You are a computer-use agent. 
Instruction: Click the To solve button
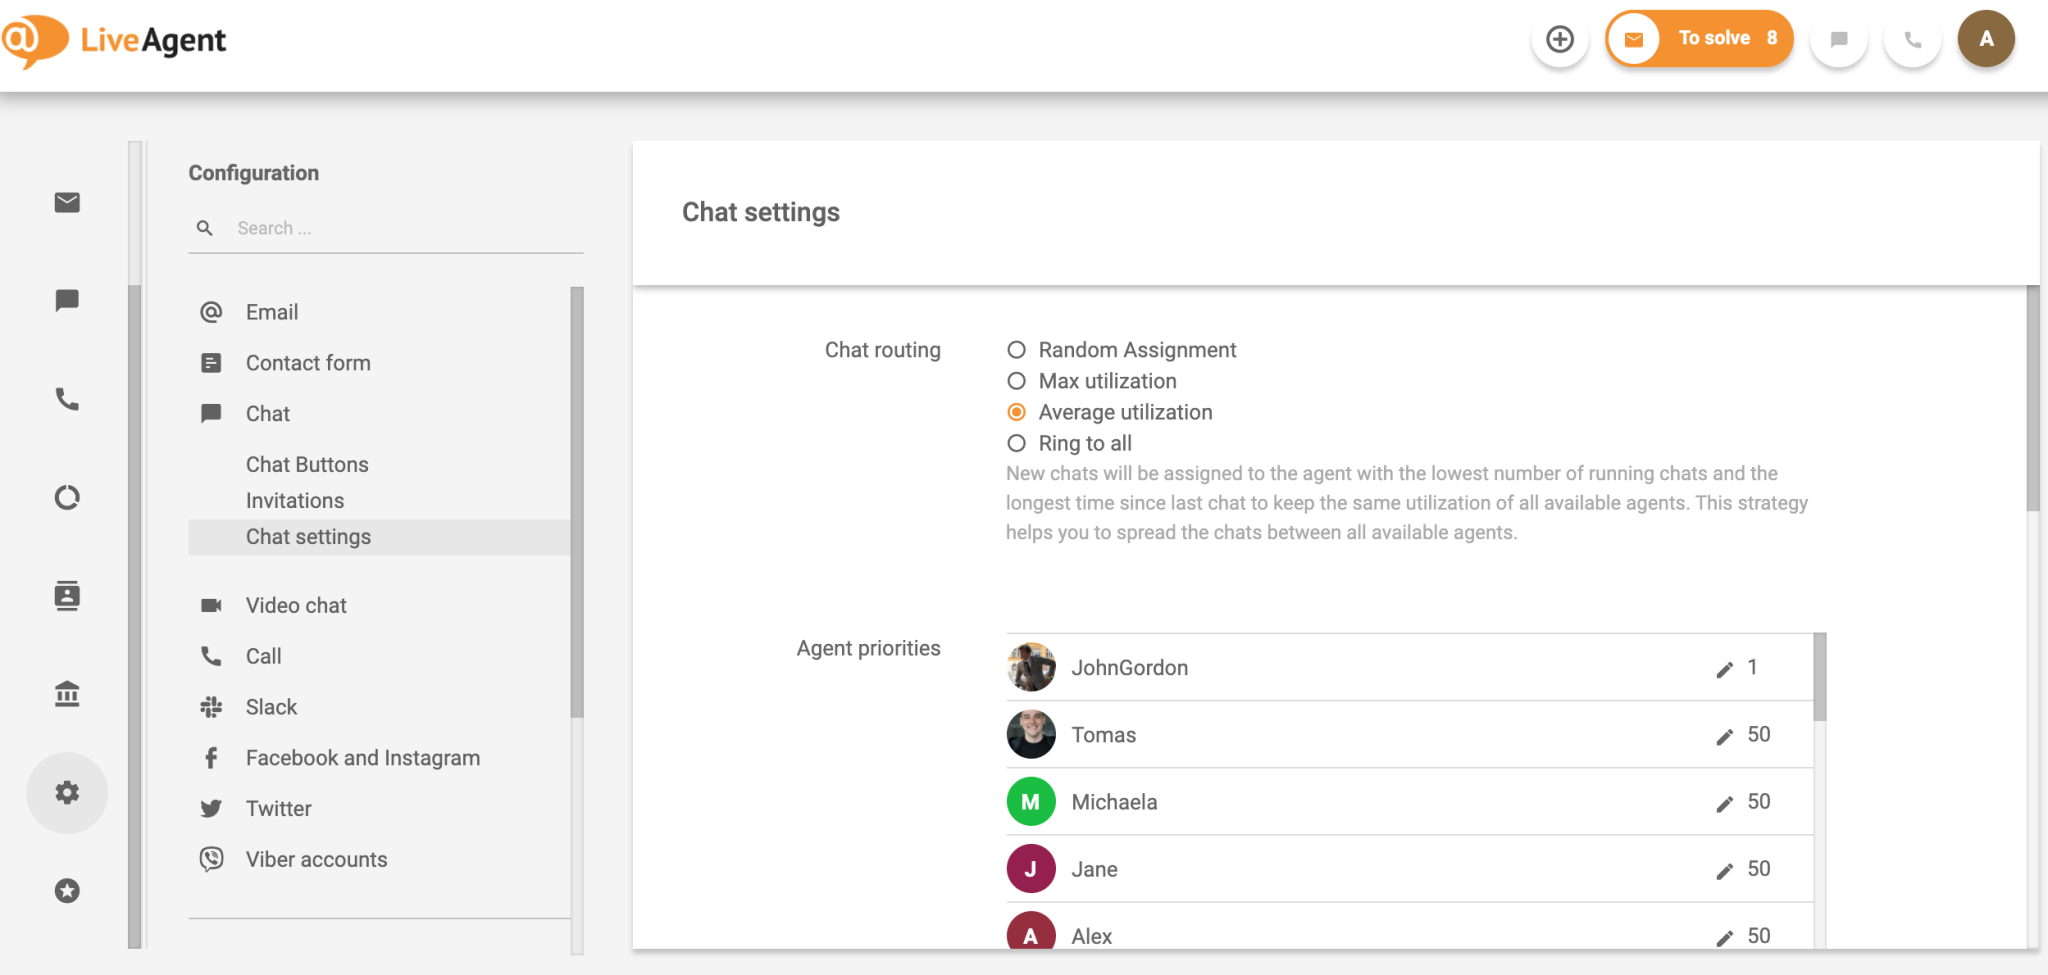coord(1714,38)
